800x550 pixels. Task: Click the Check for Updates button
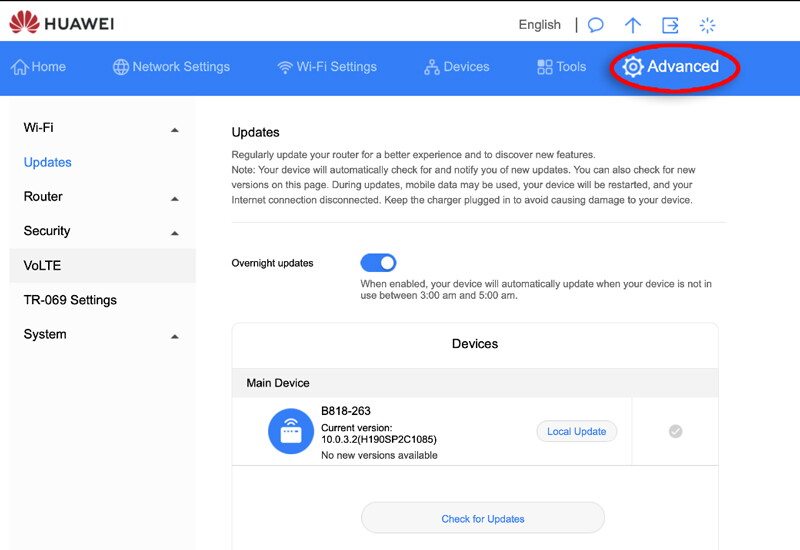[x=483, y=518]
